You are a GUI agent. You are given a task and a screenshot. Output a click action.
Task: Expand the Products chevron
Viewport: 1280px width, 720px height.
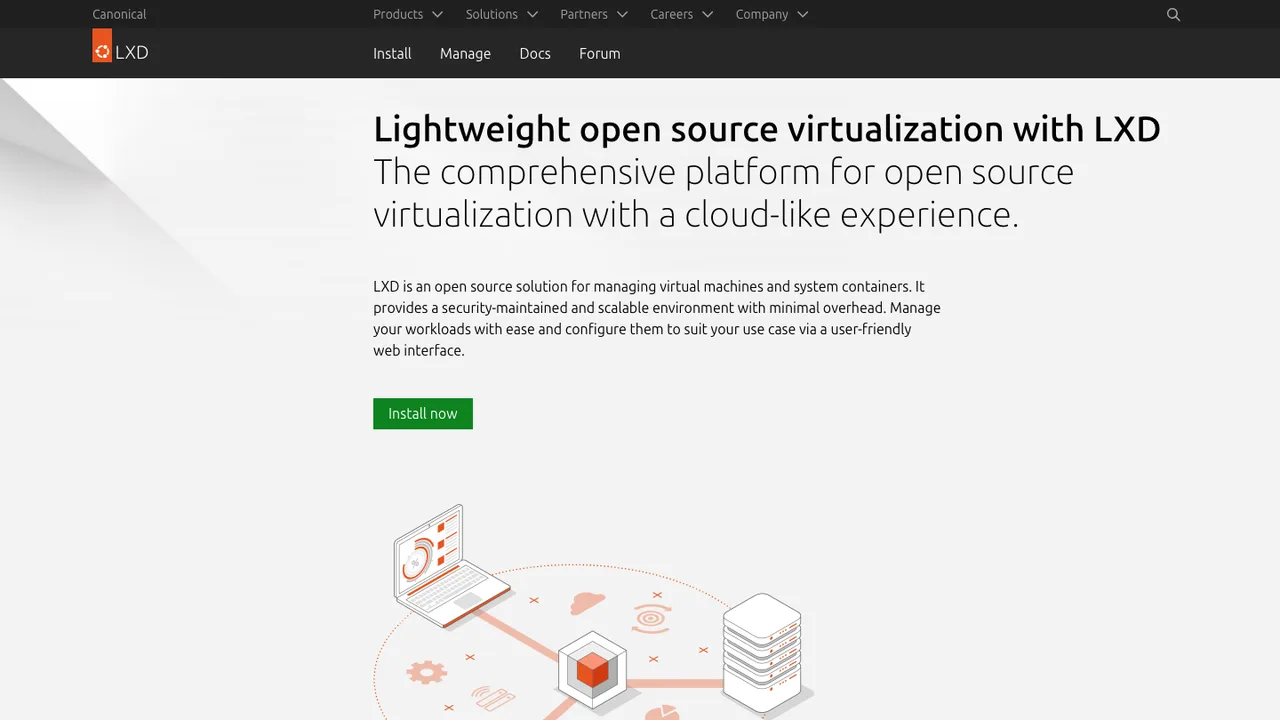coord(437,14)
